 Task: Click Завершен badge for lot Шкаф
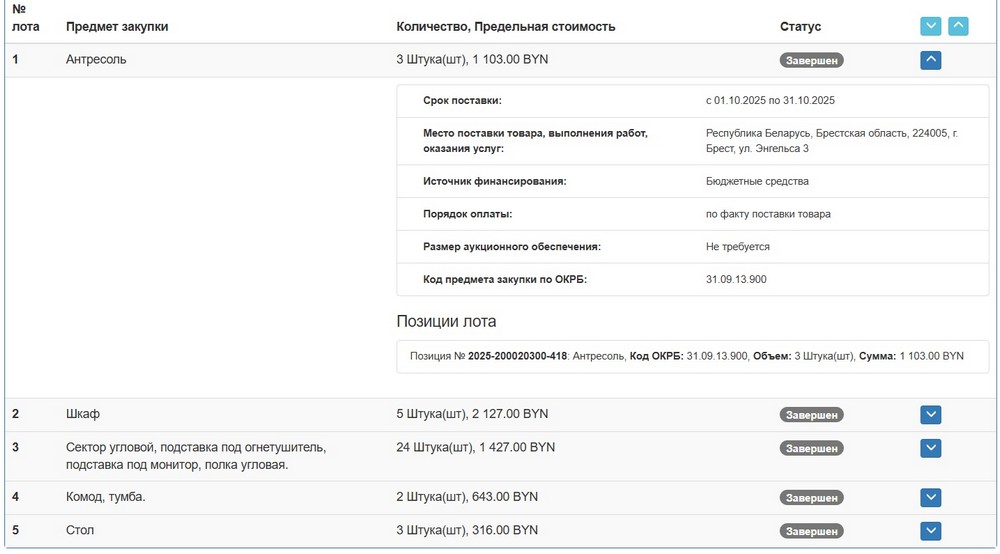(x=811, y=415)
